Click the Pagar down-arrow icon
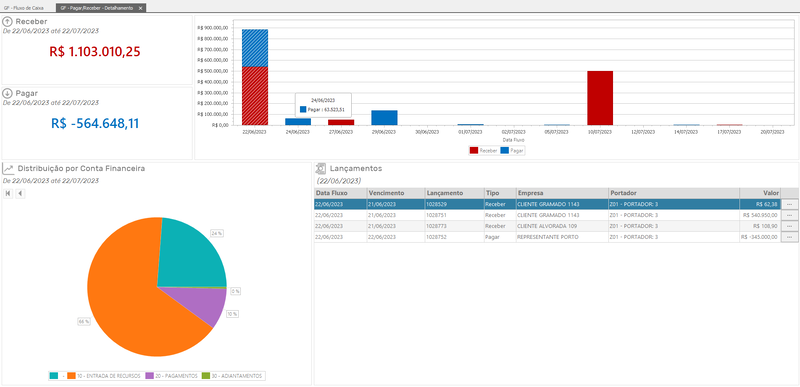 click(8, 93)
